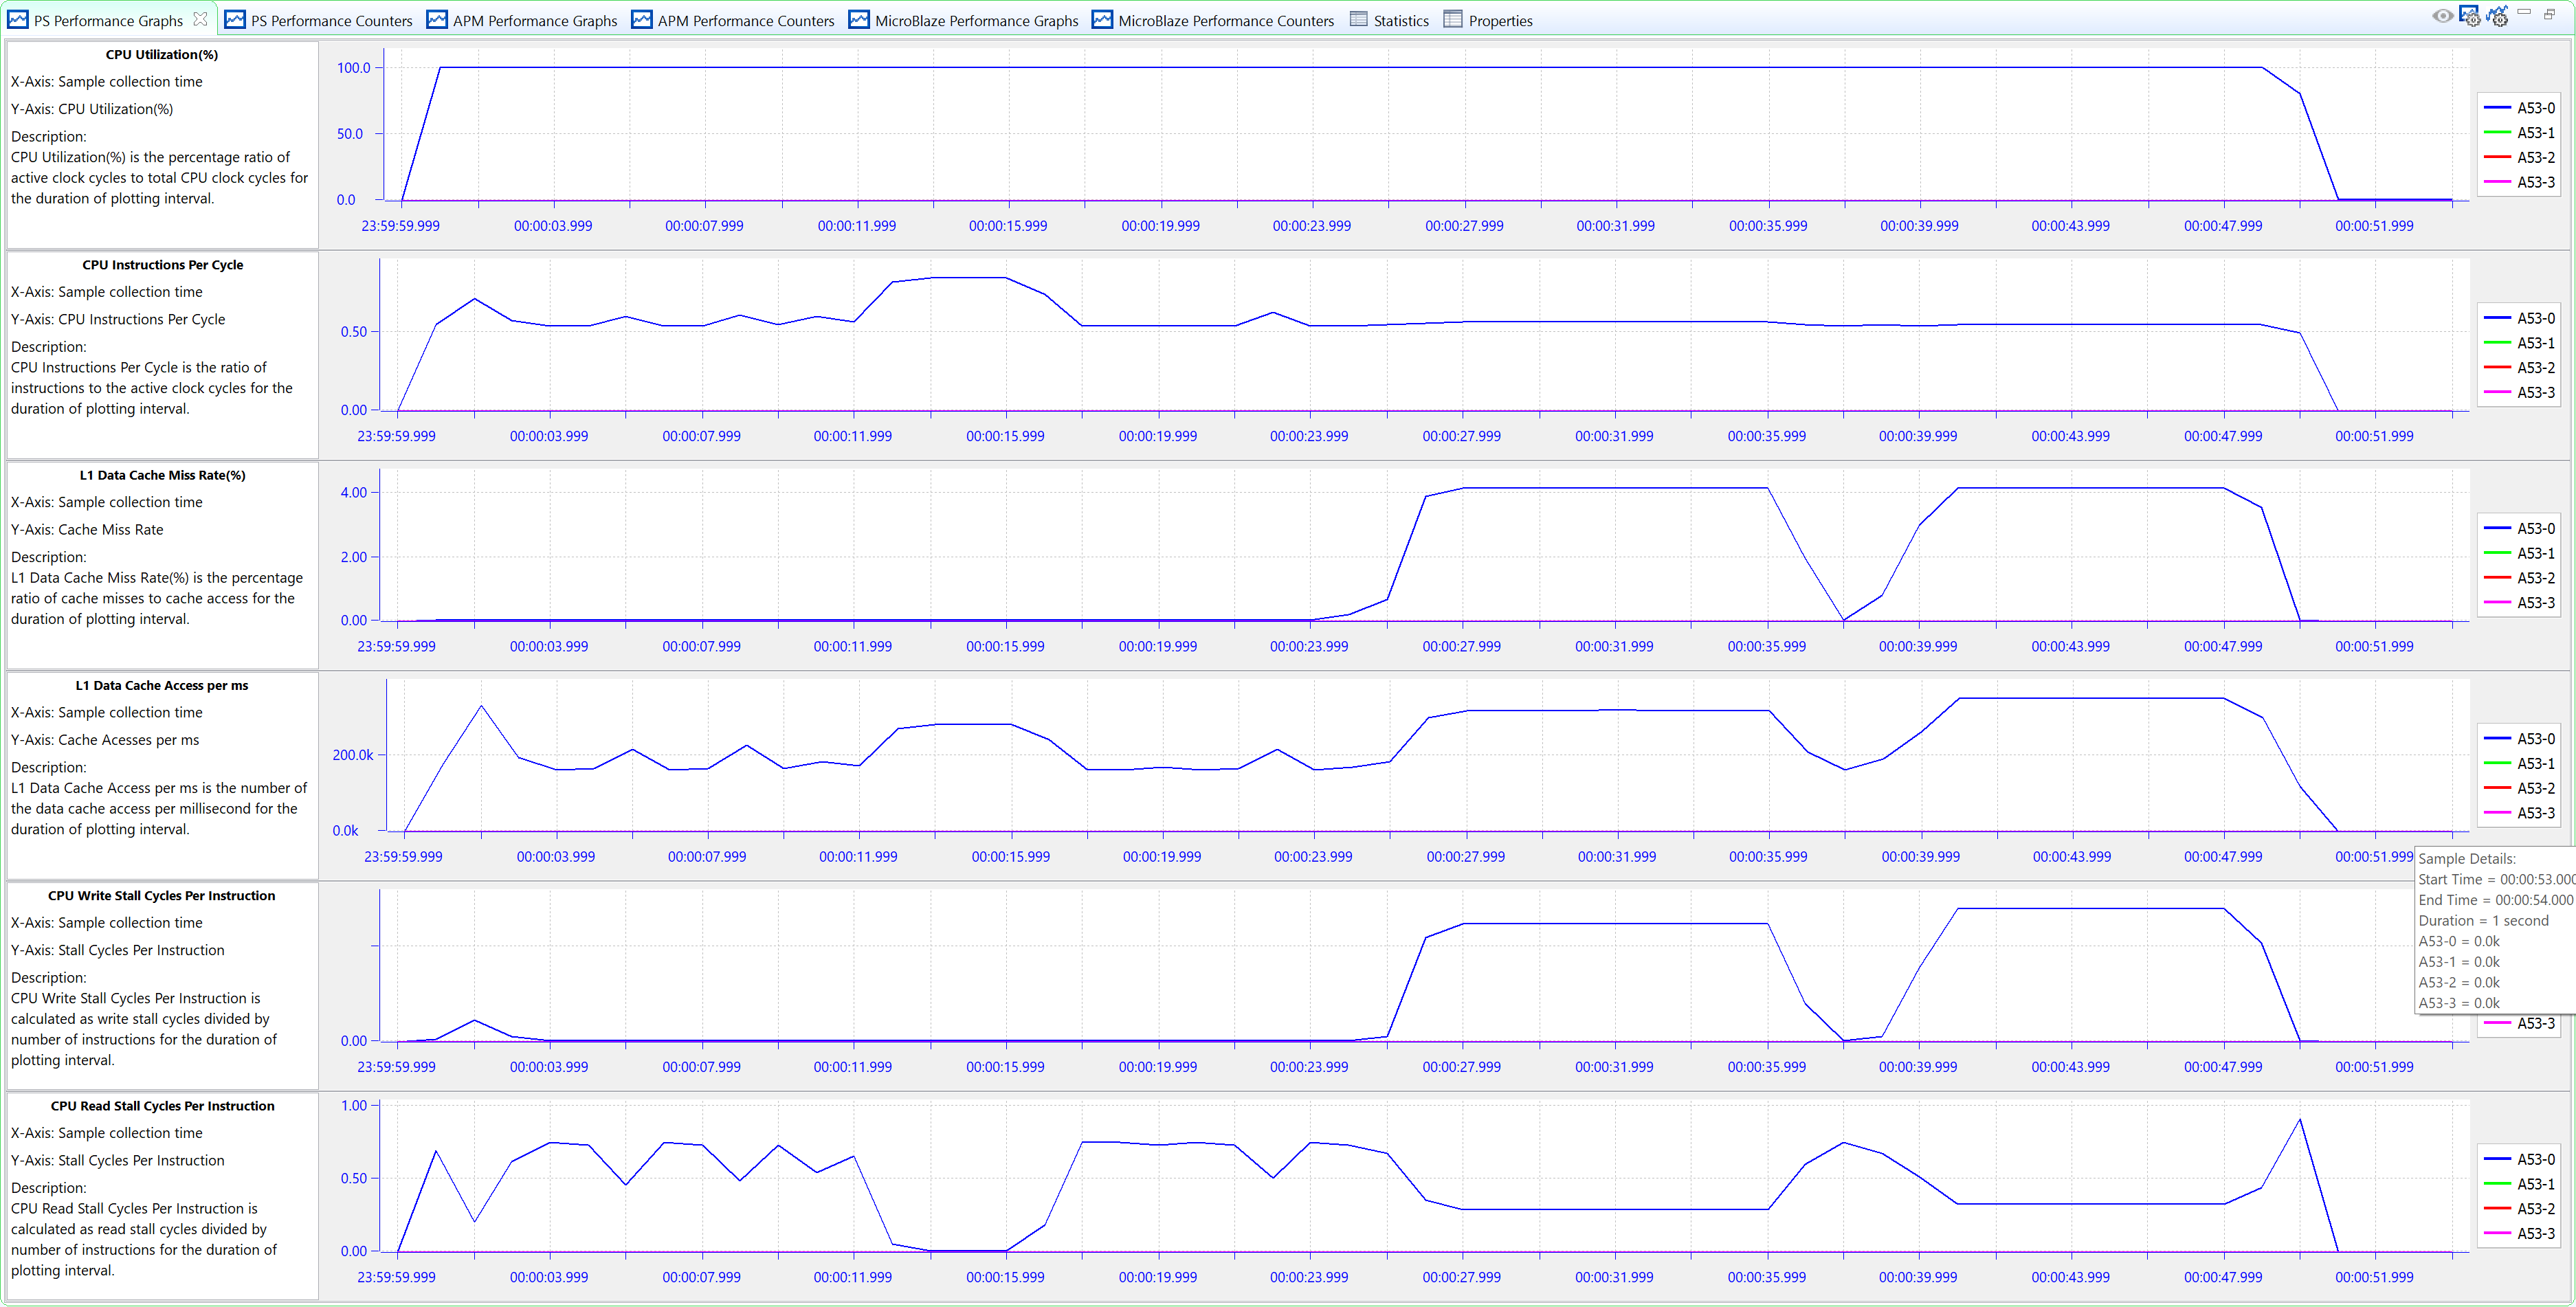Click CPU Write Stall Cycles Per Instruction title
This screenshot has width=2576, height=1307.
coord(162,896)
